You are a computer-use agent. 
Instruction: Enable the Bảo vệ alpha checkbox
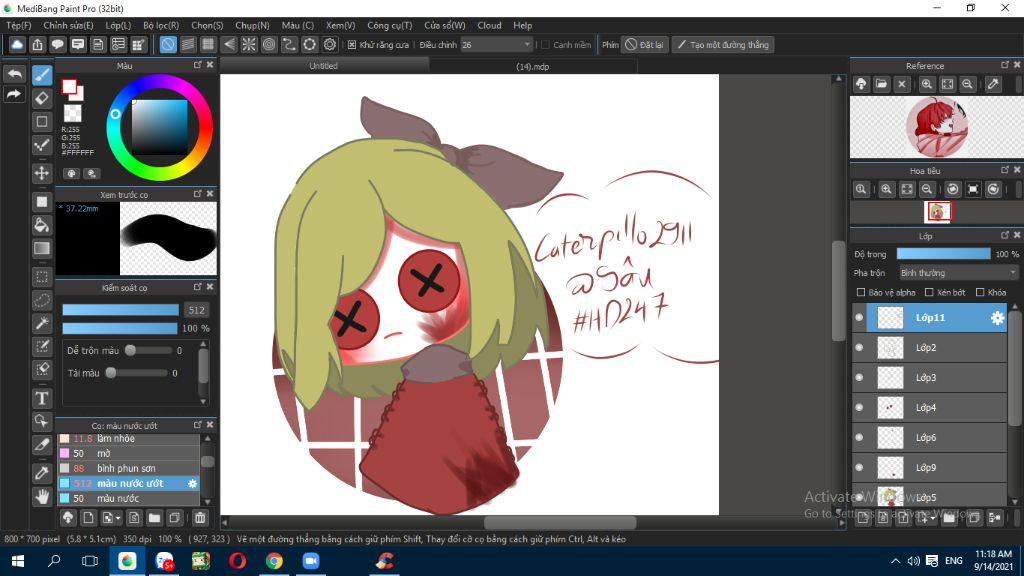[861, 293]
